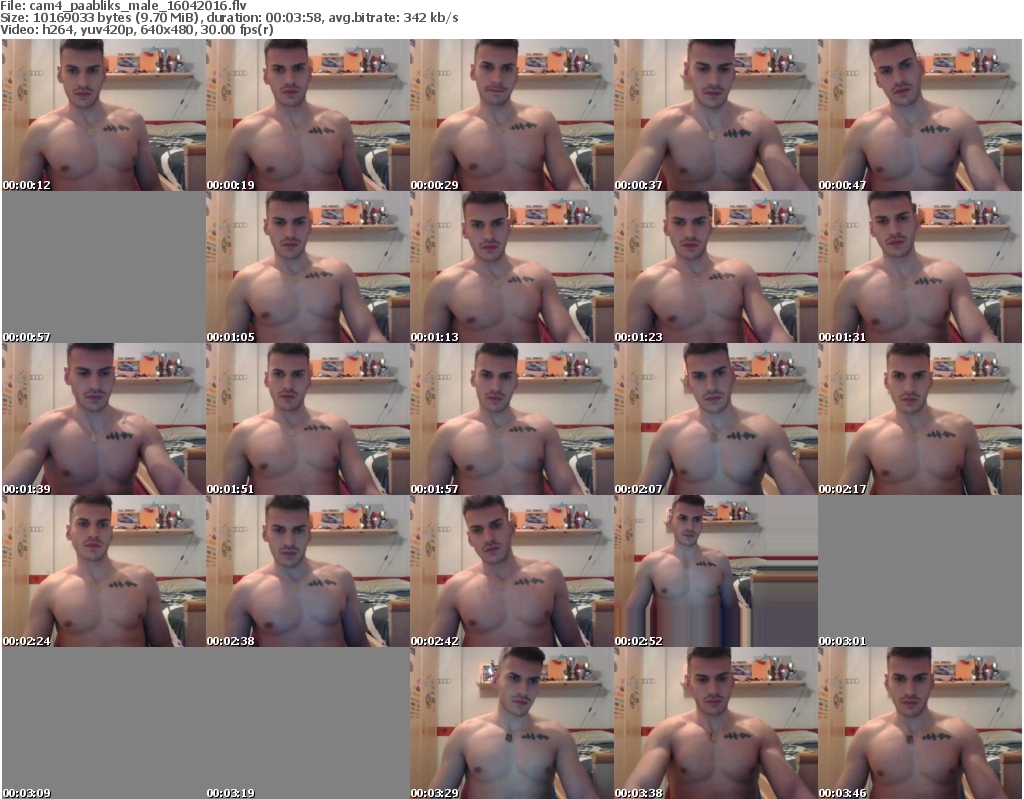Select the thumbnail timestamped 00:00:29

(512, 115)
